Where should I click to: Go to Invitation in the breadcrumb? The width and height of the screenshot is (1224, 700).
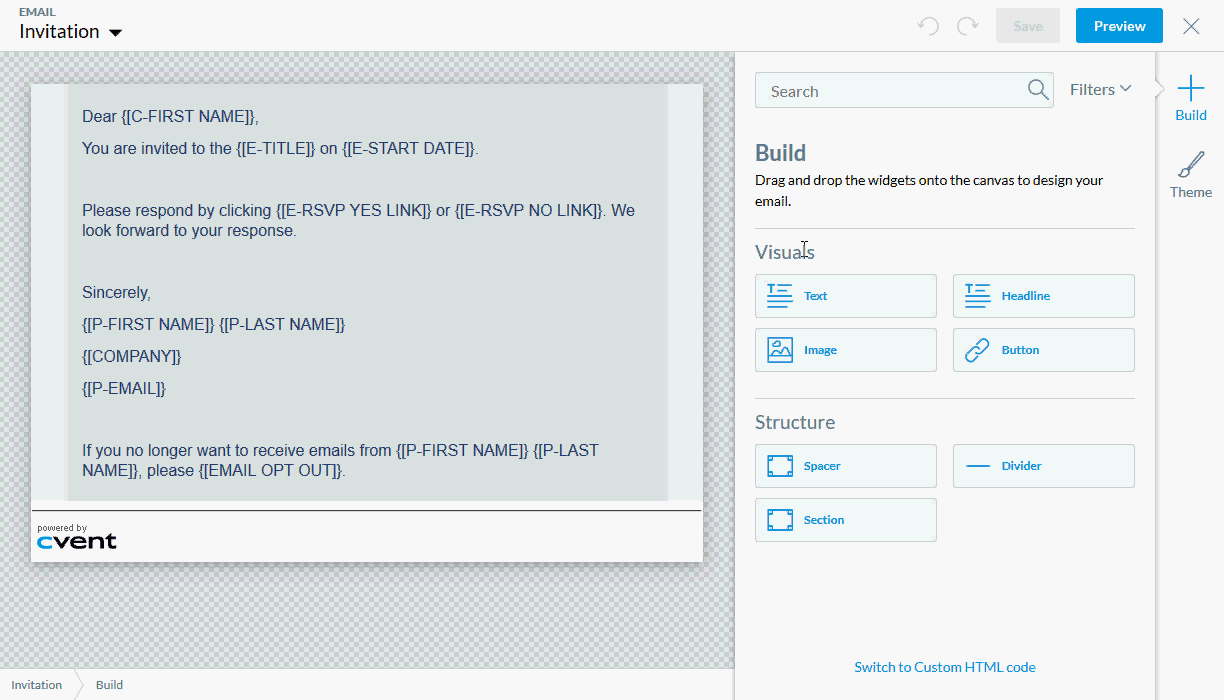tap(37, 685)
